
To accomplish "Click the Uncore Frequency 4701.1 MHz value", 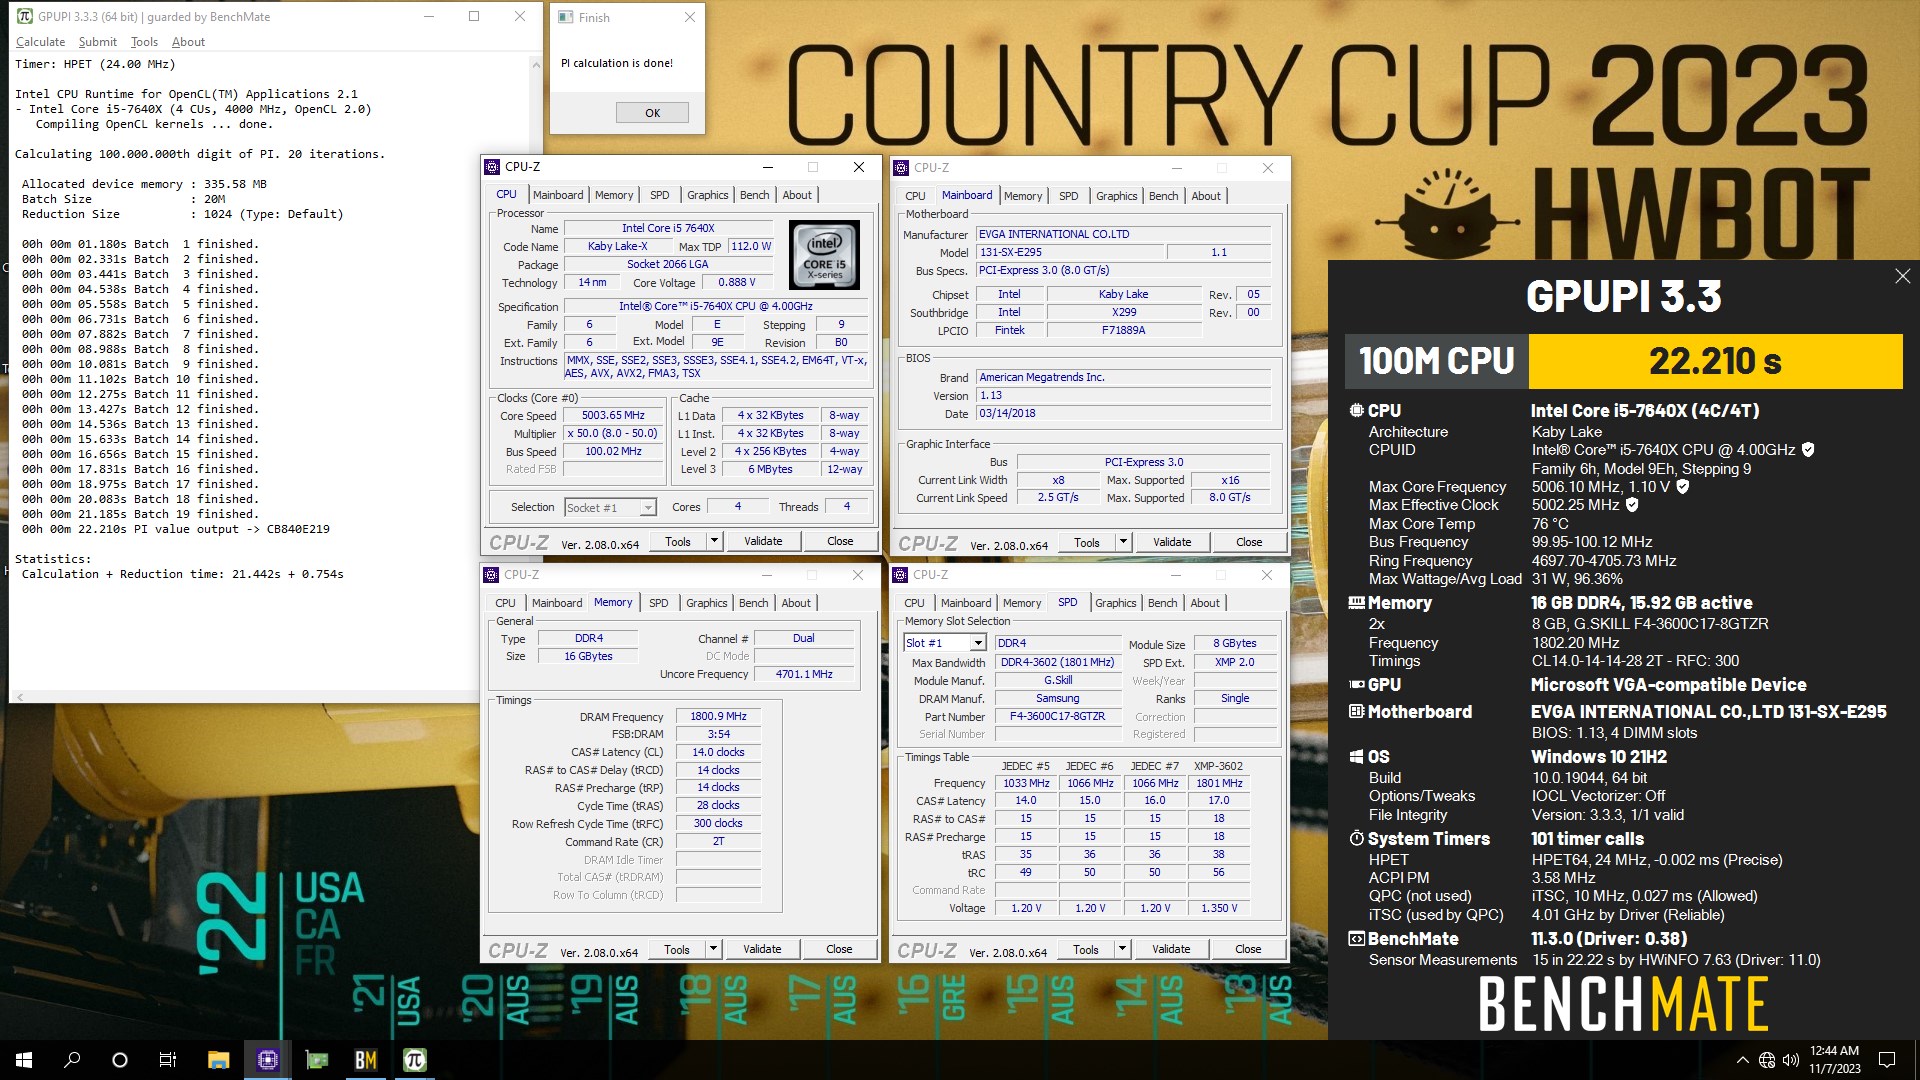I will coord(804,674).
